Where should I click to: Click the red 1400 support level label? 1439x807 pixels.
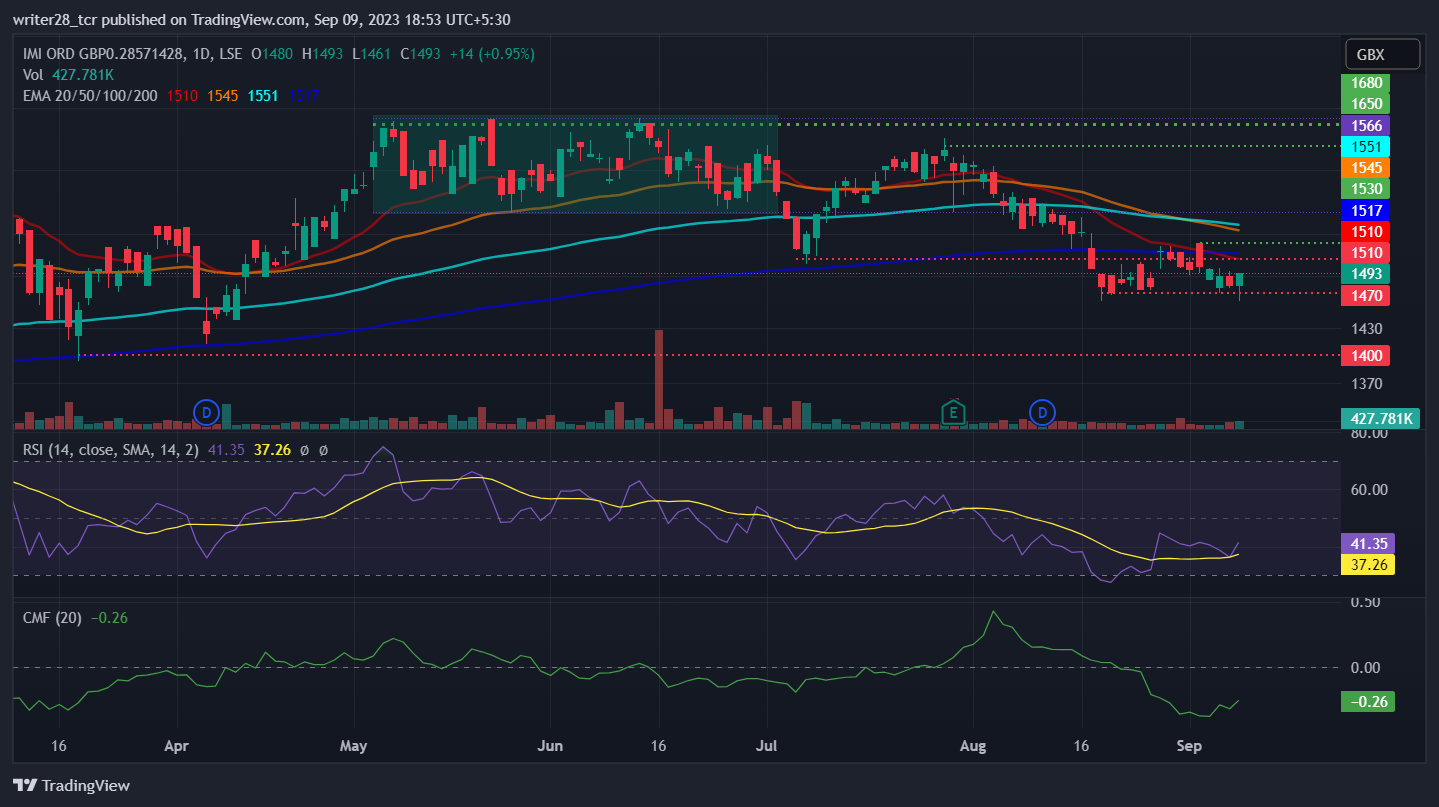pos(1367,356)
